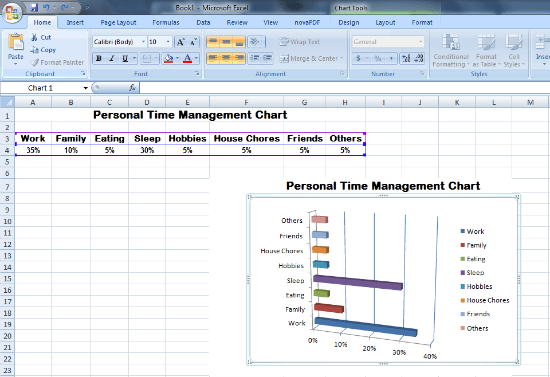Click the Save icon in quick access toolbar

click(34, 7)
